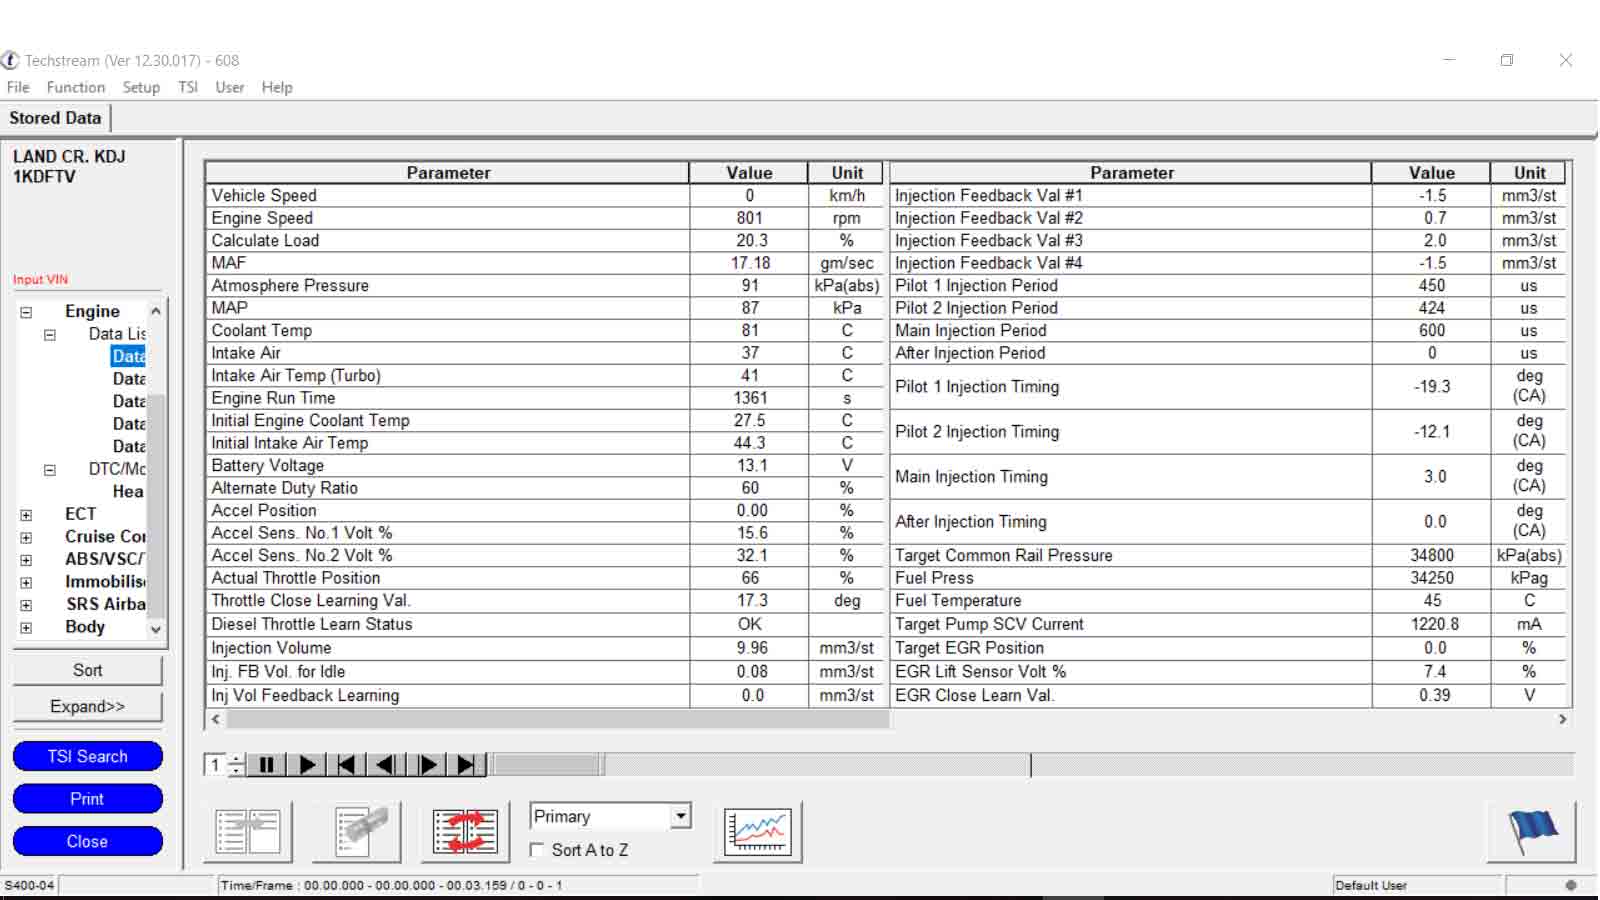Image resolution: width=1600 pixels, height=900 pixels.
Task: Click the TSI Search button
Action: pyautogui.click(x=88, y=757)
